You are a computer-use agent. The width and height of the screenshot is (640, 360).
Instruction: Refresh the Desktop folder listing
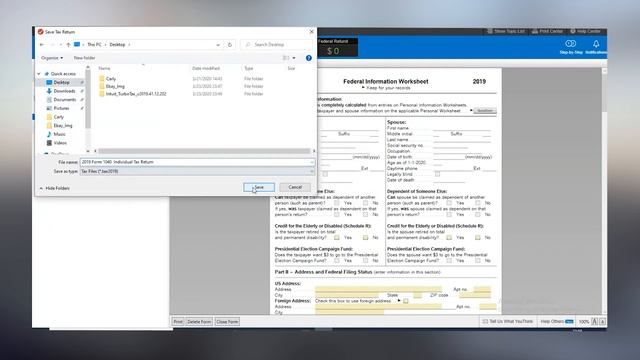pyautogui.click(x=230, y=44)
